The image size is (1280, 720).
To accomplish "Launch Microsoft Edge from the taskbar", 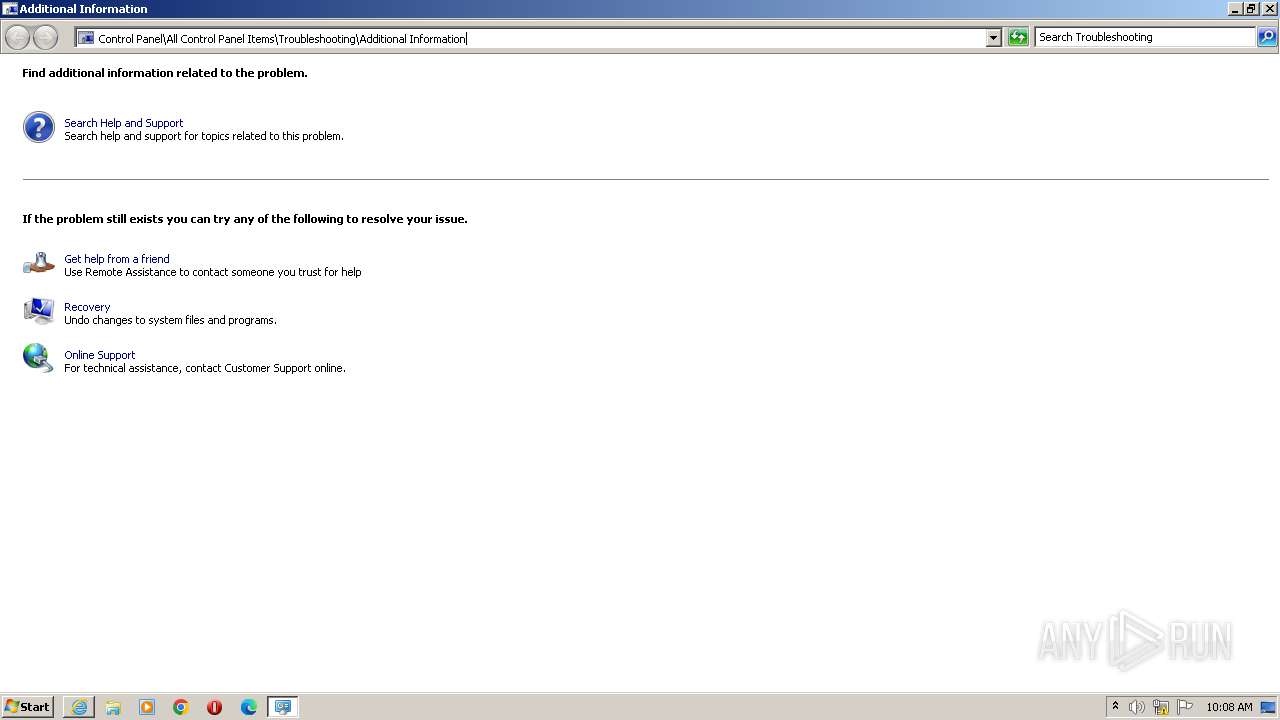I will (249, 707).
